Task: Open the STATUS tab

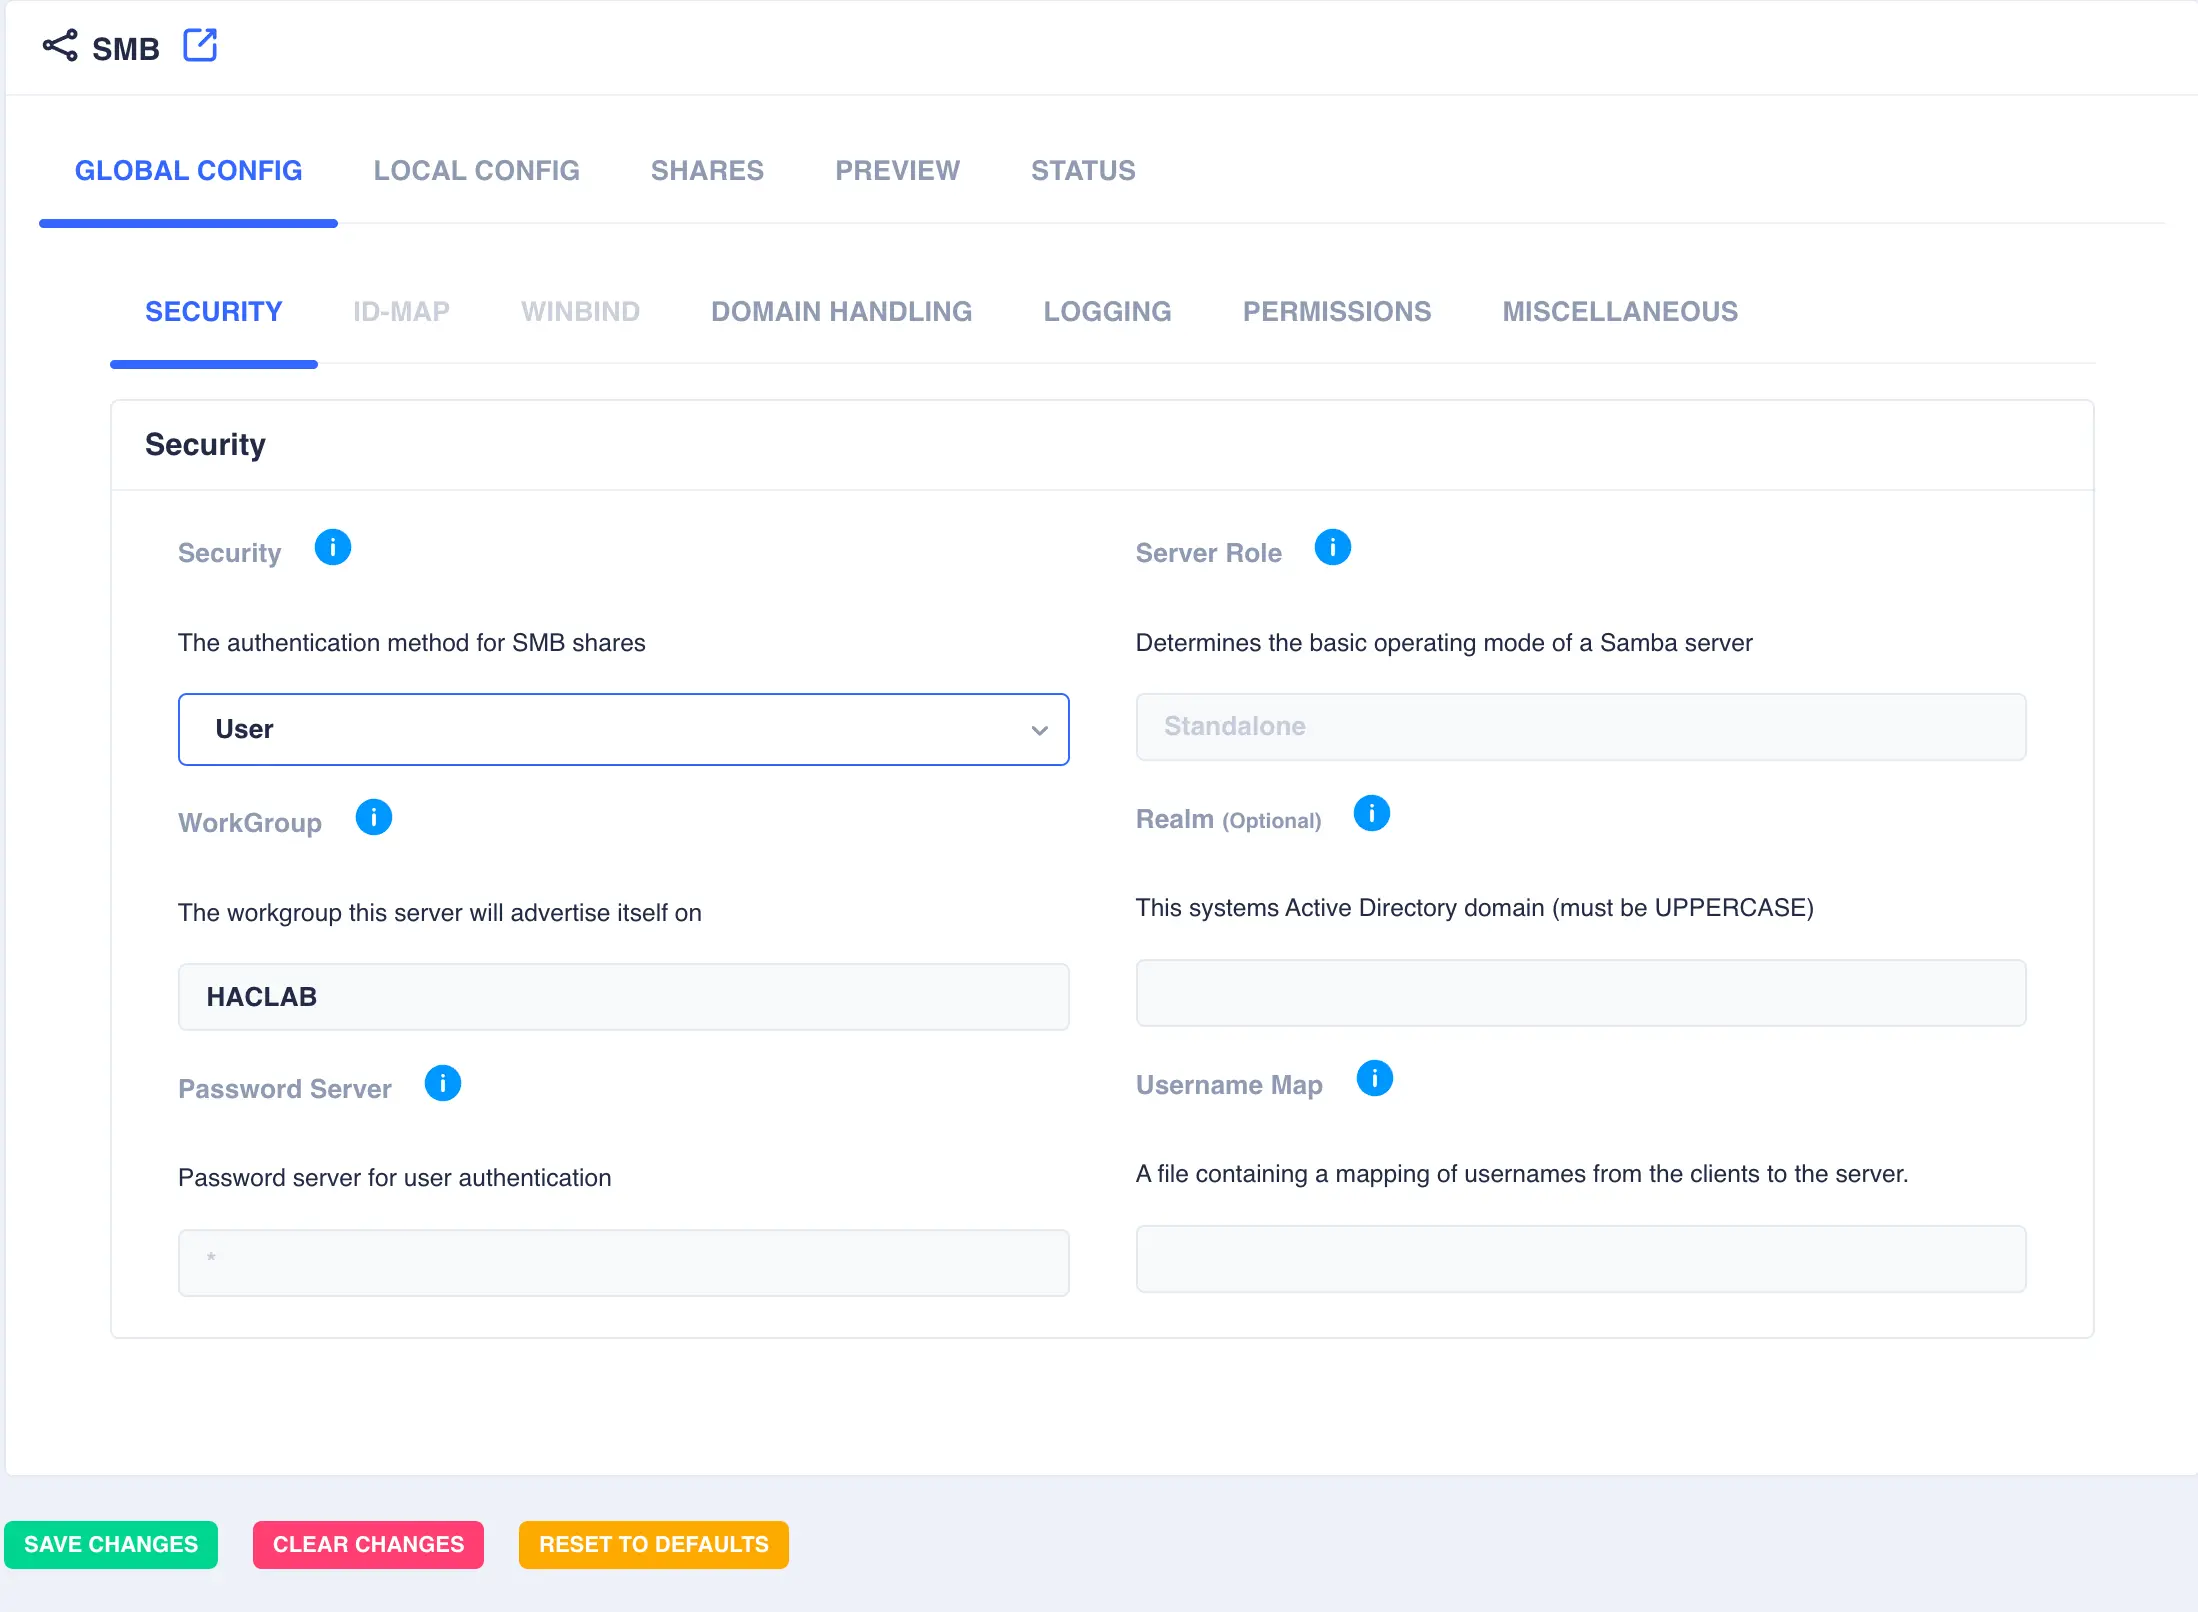Action: pyautogui.click(x=1083, y=170)
